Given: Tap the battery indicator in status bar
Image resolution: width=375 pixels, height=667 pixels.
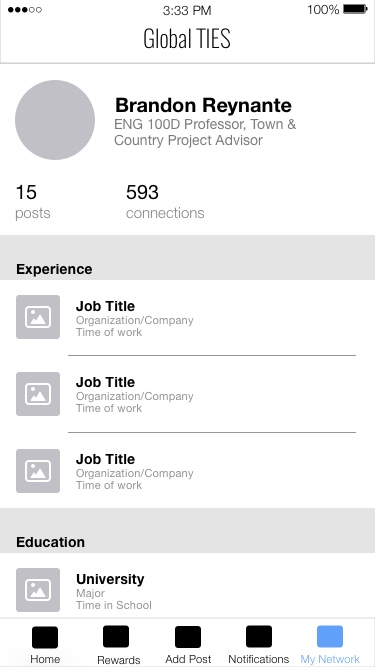Looking at the screenshot, I should point(355,9).
